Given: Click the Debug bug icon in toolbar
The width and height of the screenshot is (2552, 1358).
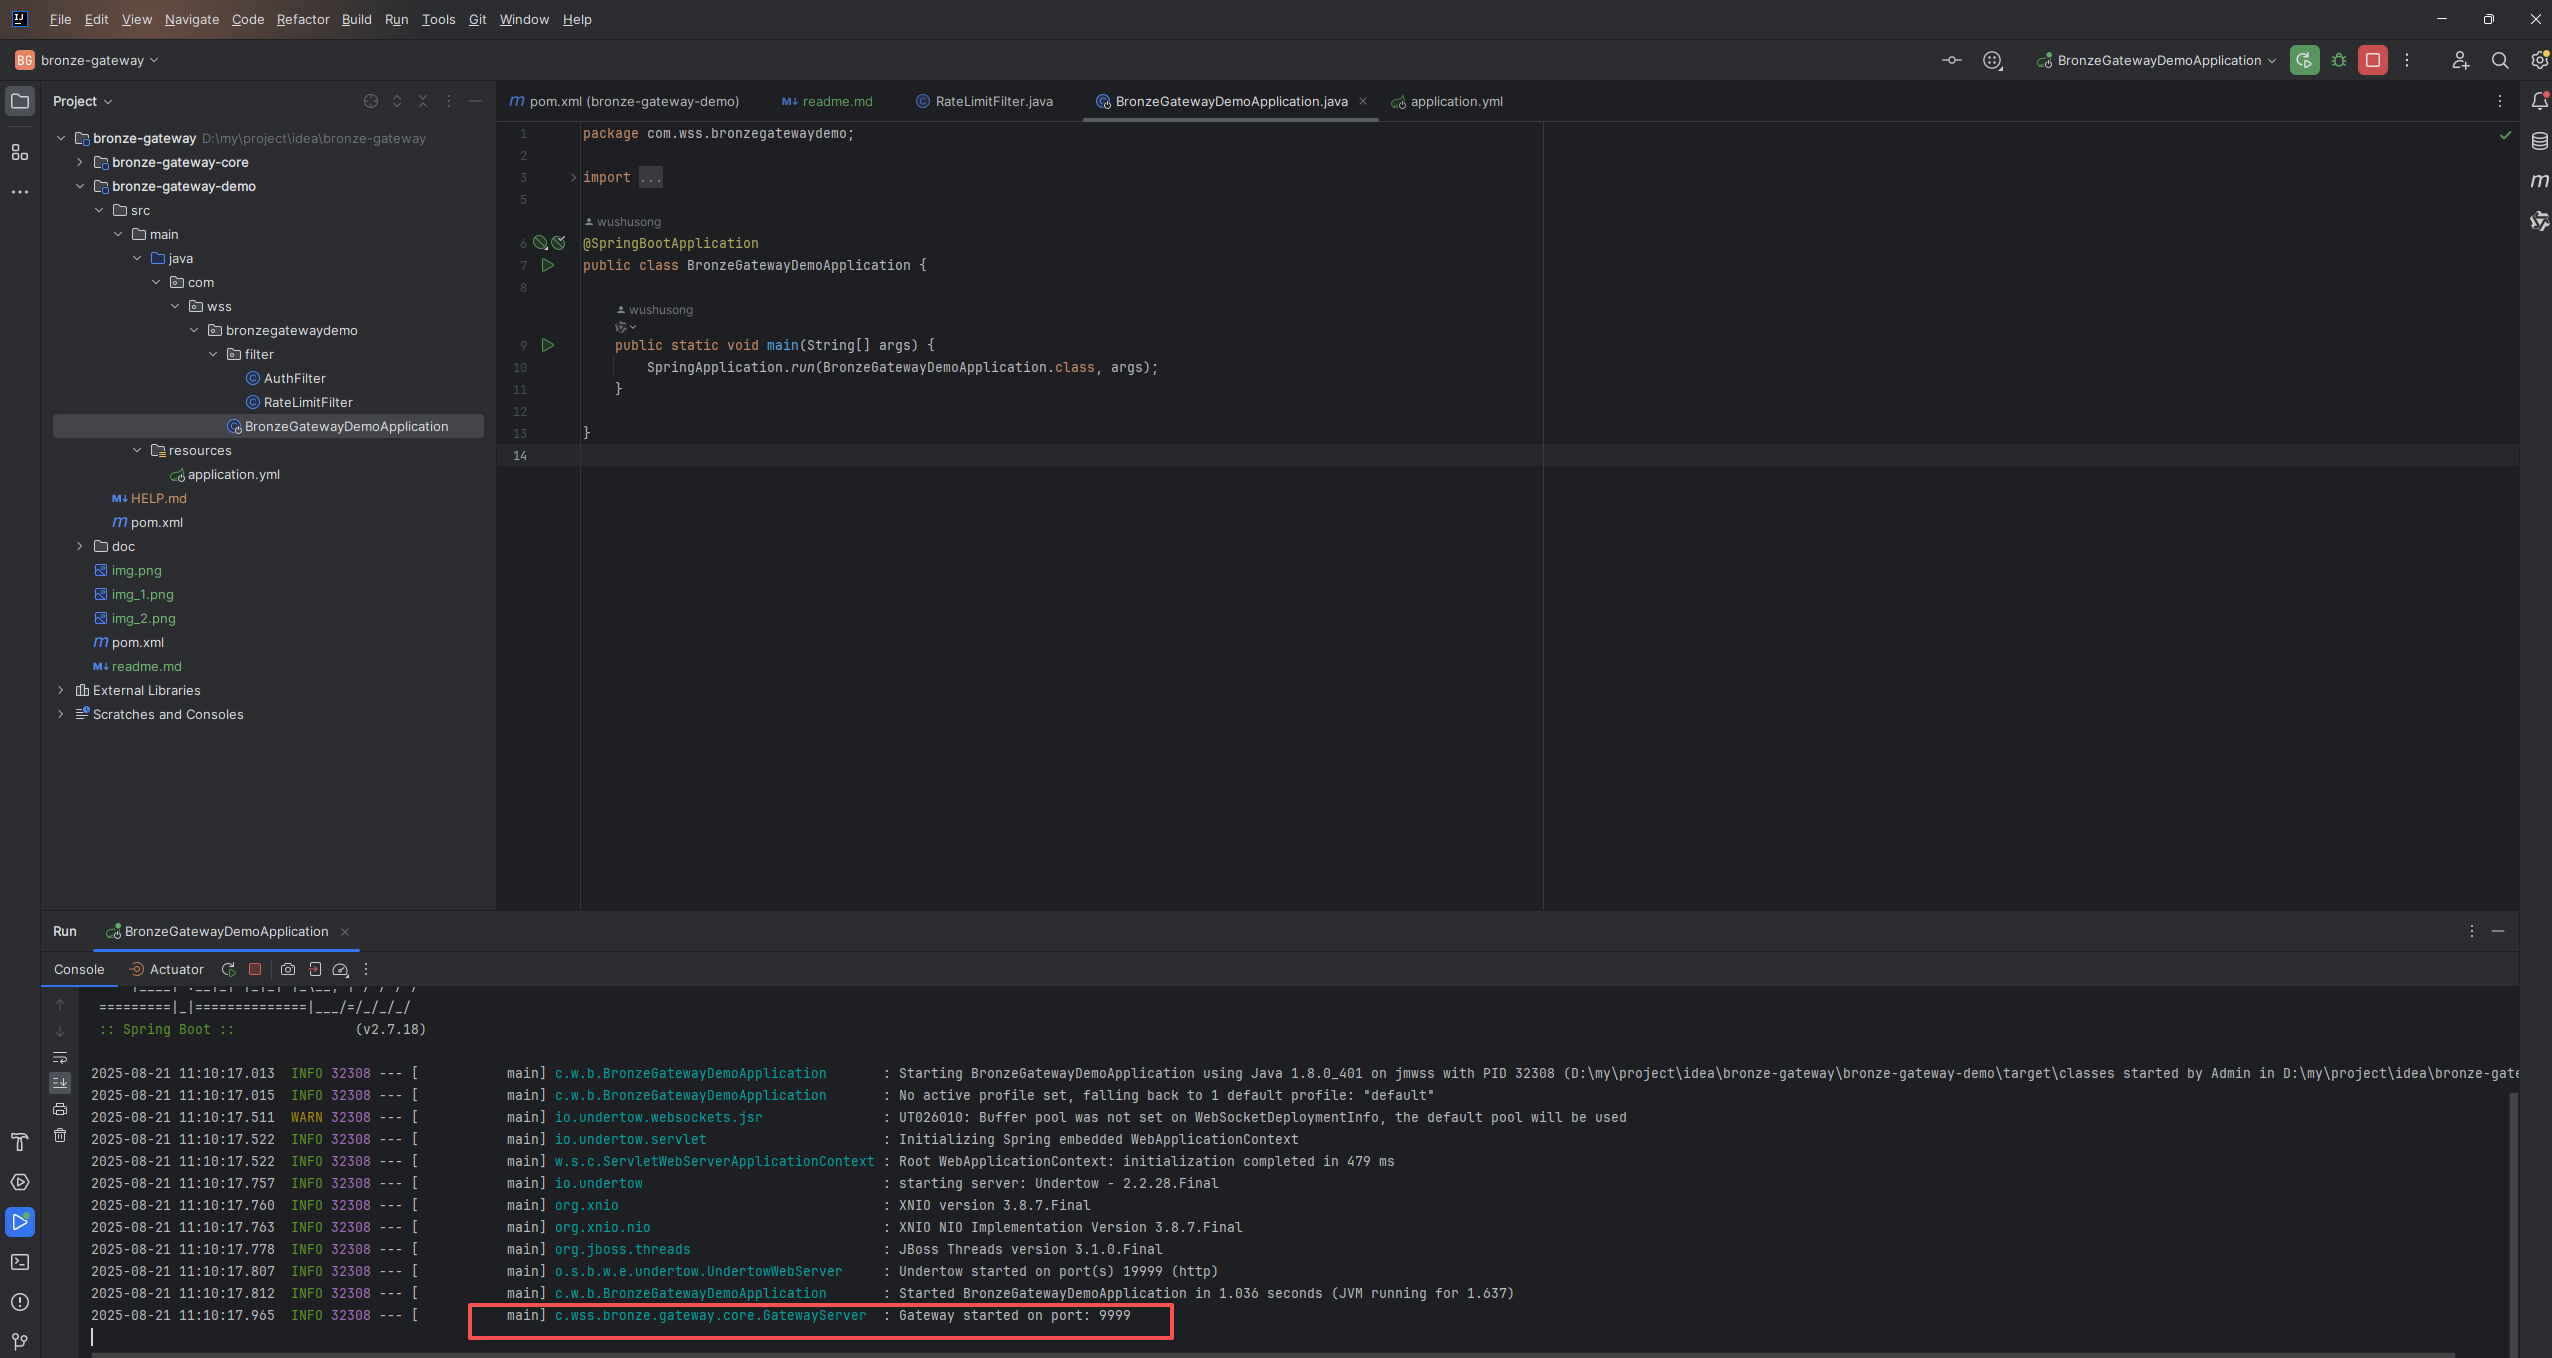Looking at the screenshot, I should 2338,60.
